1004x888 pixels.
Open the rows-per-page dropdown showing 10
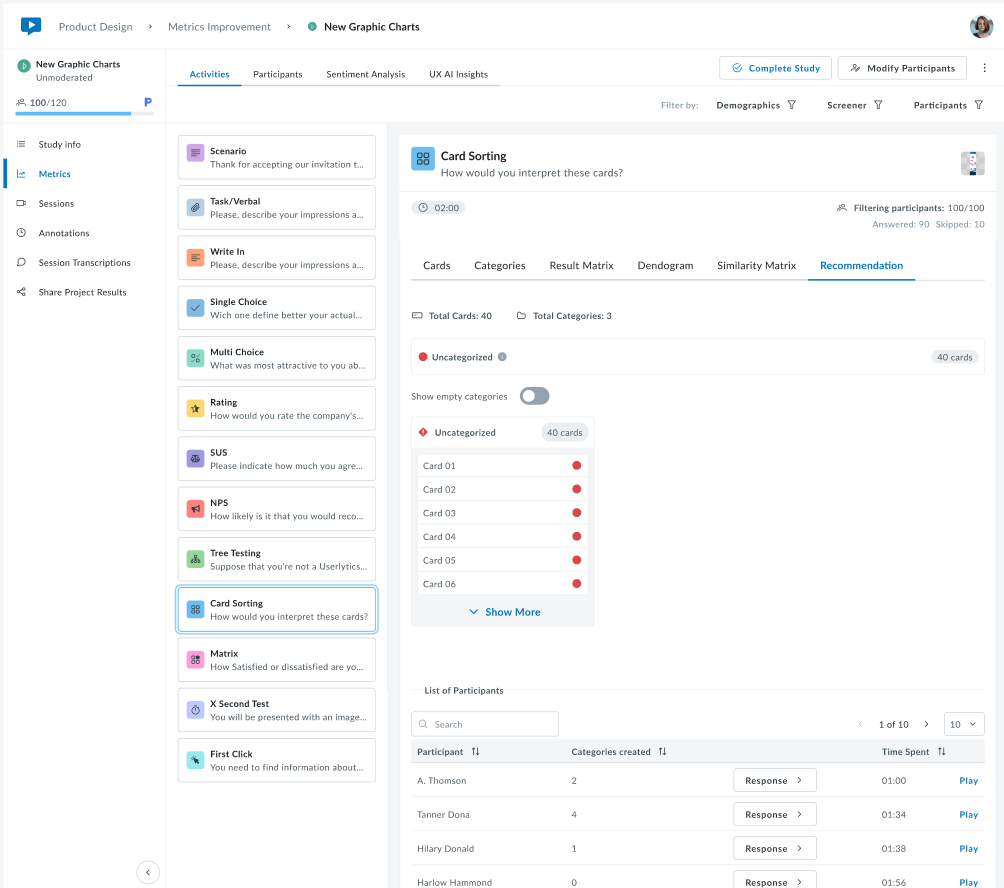964,724
